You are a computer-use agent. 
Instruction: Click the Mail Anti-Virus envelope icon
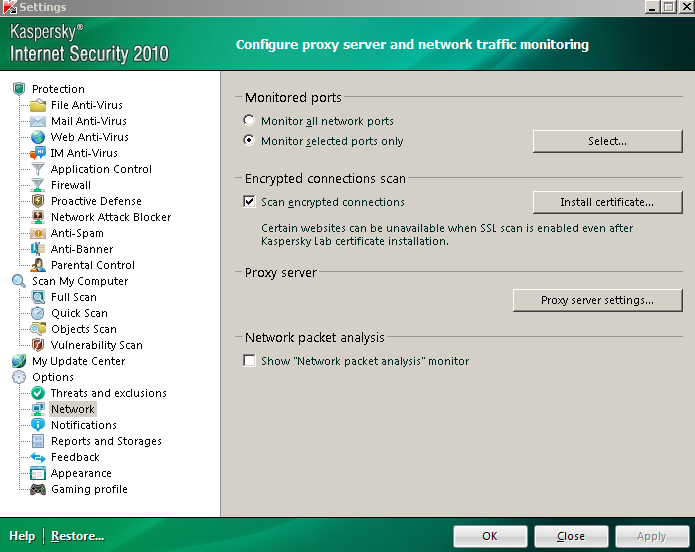pos(38,121)
